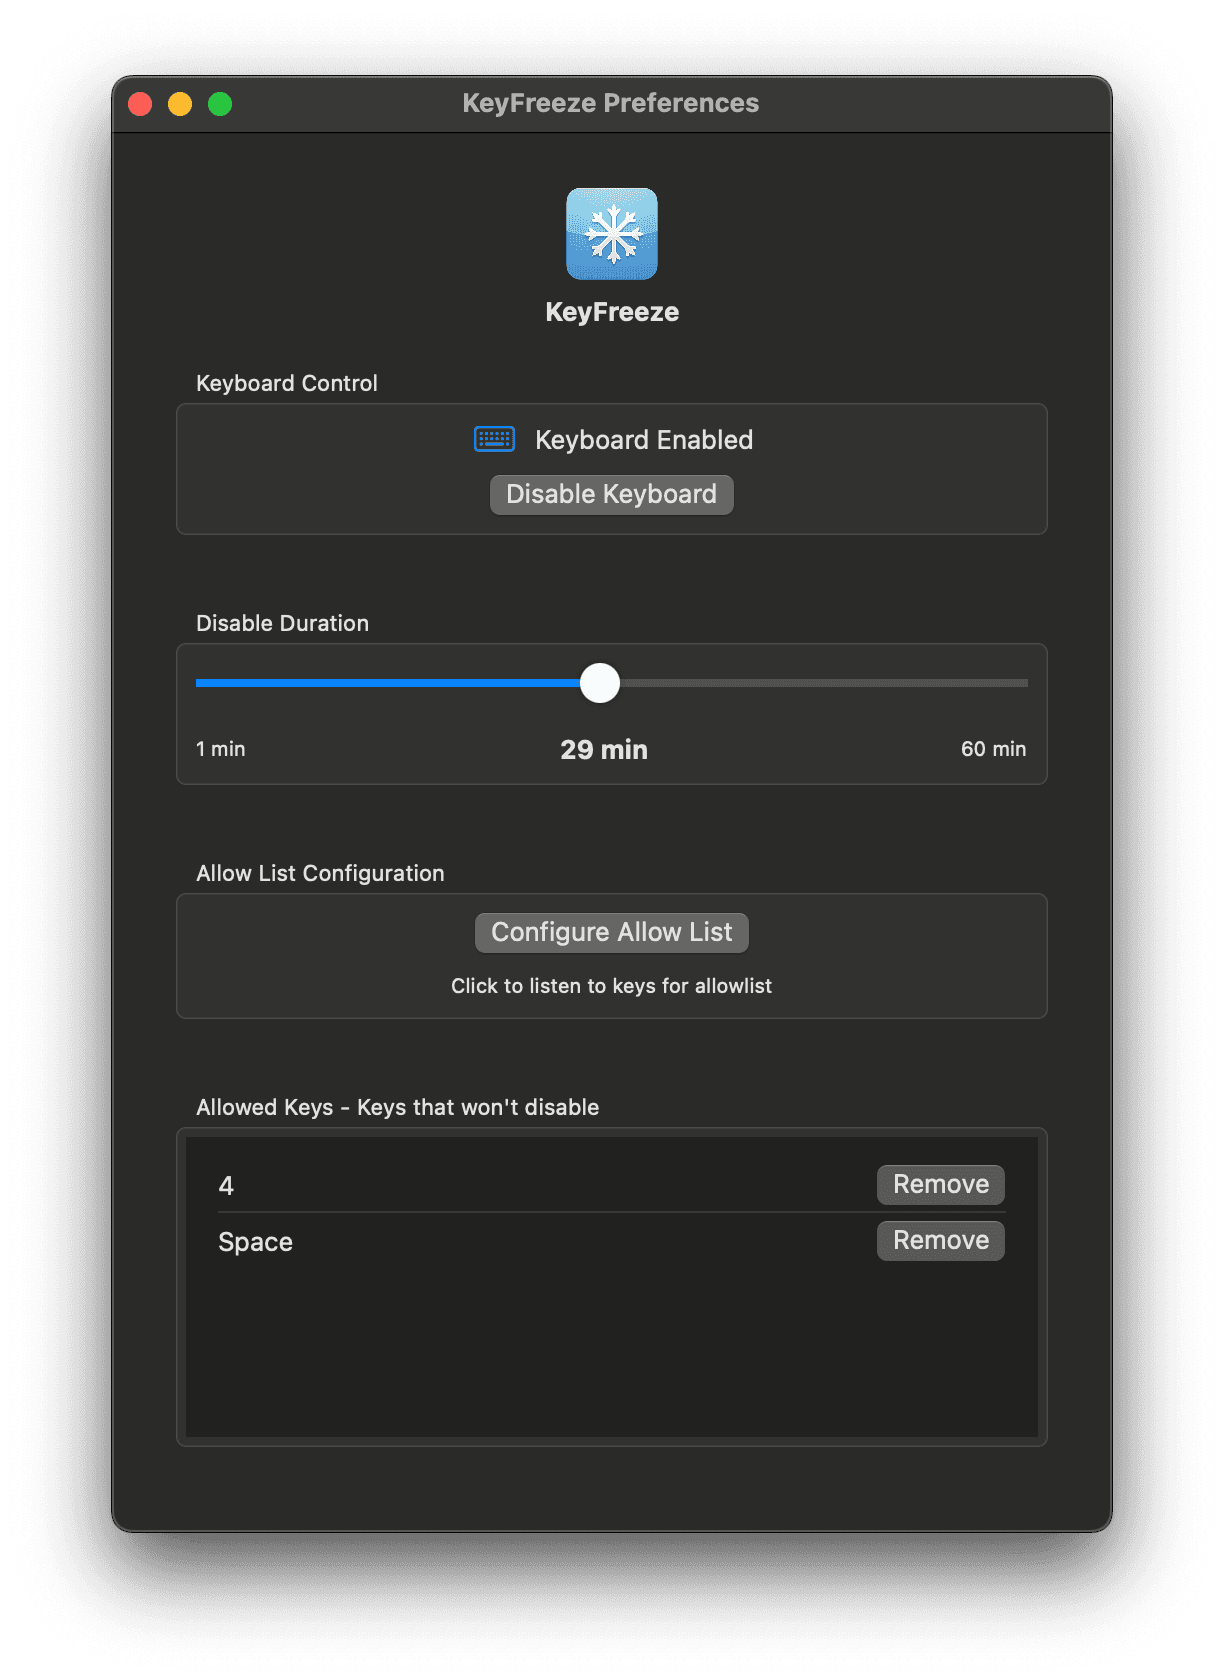Viewport: 1224px width, 1680px height.
Task: Click the 'KeyFreeze Preferences' window title
Action: 611,103
